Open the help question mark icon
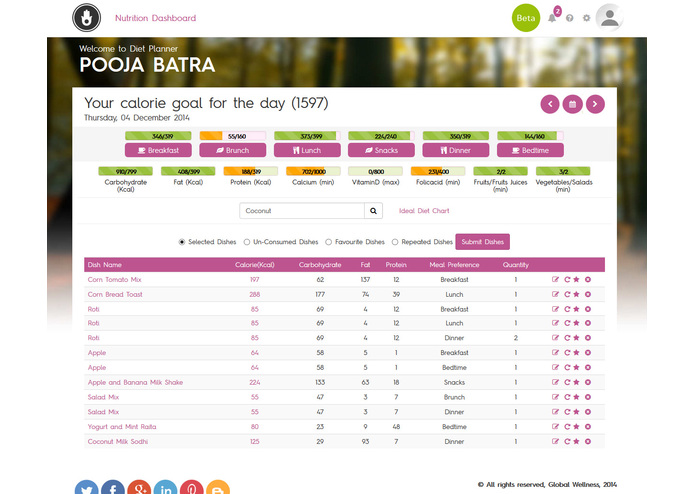The image size is (695, 494). [x=570, y=18]
